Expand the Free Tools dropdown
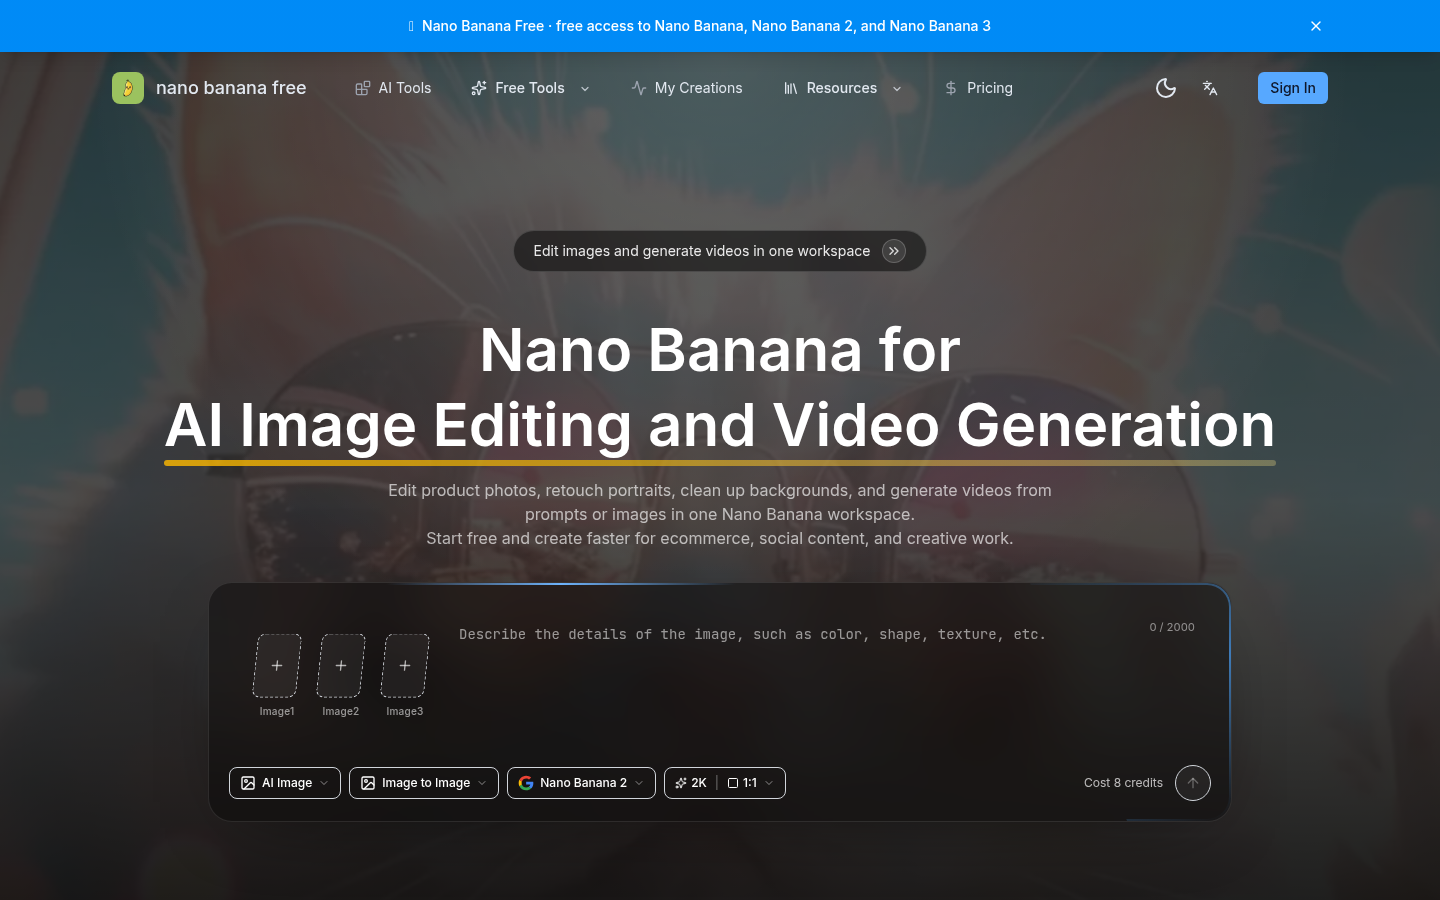 530,88
